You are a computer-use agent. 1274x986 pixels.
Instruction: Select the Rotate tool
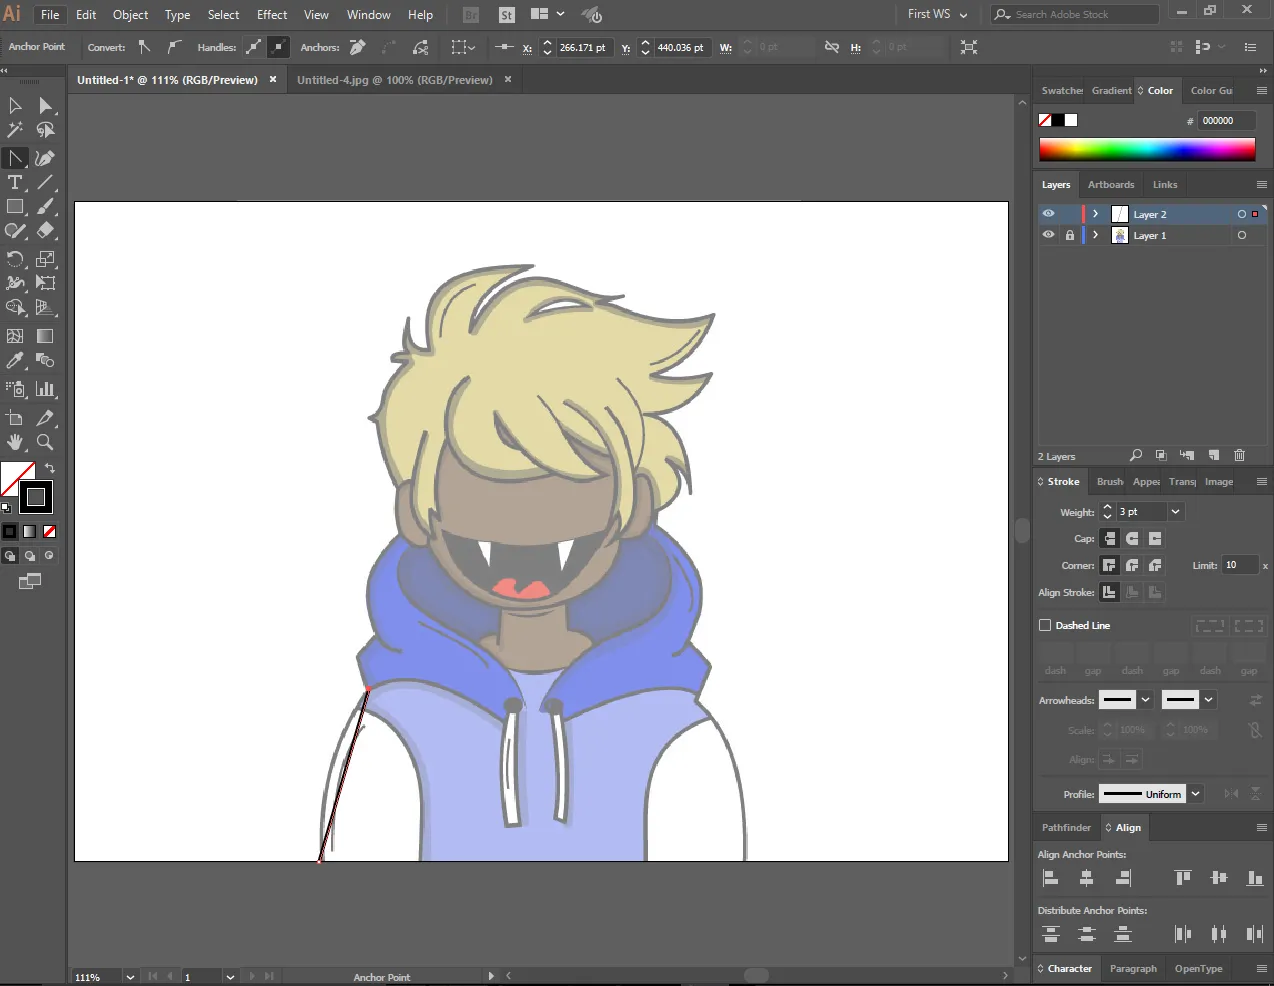tap(15, 259)
